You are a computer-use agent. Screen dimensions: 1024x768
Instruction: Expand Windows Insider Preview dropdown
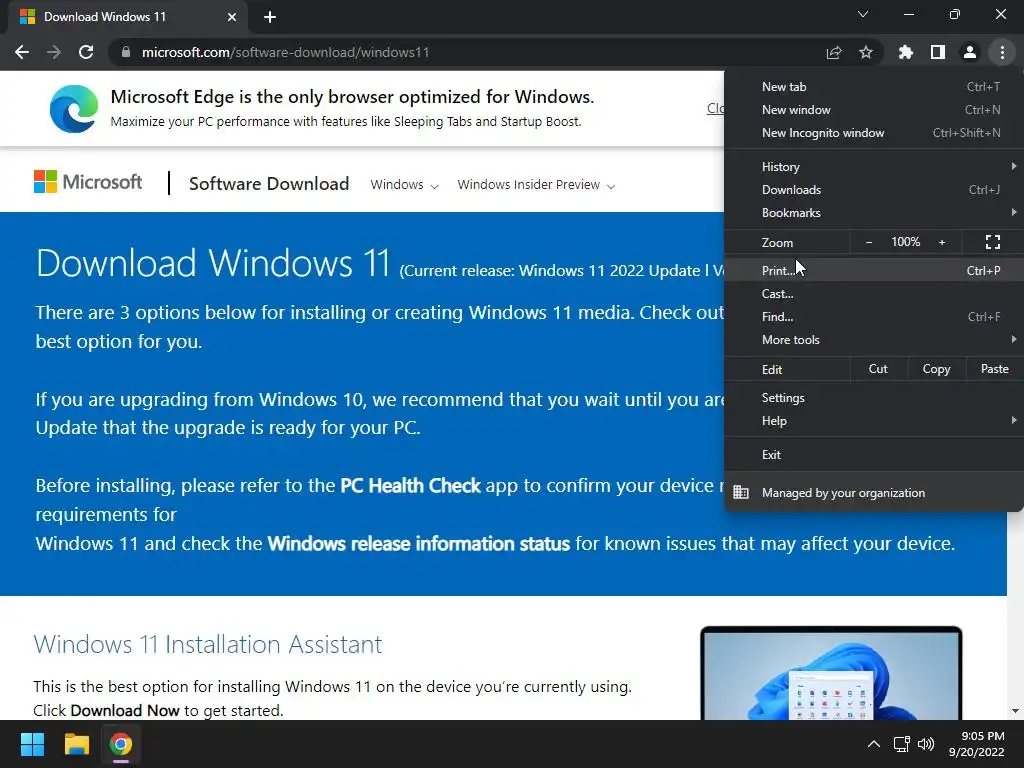click(x=536, y=185)
